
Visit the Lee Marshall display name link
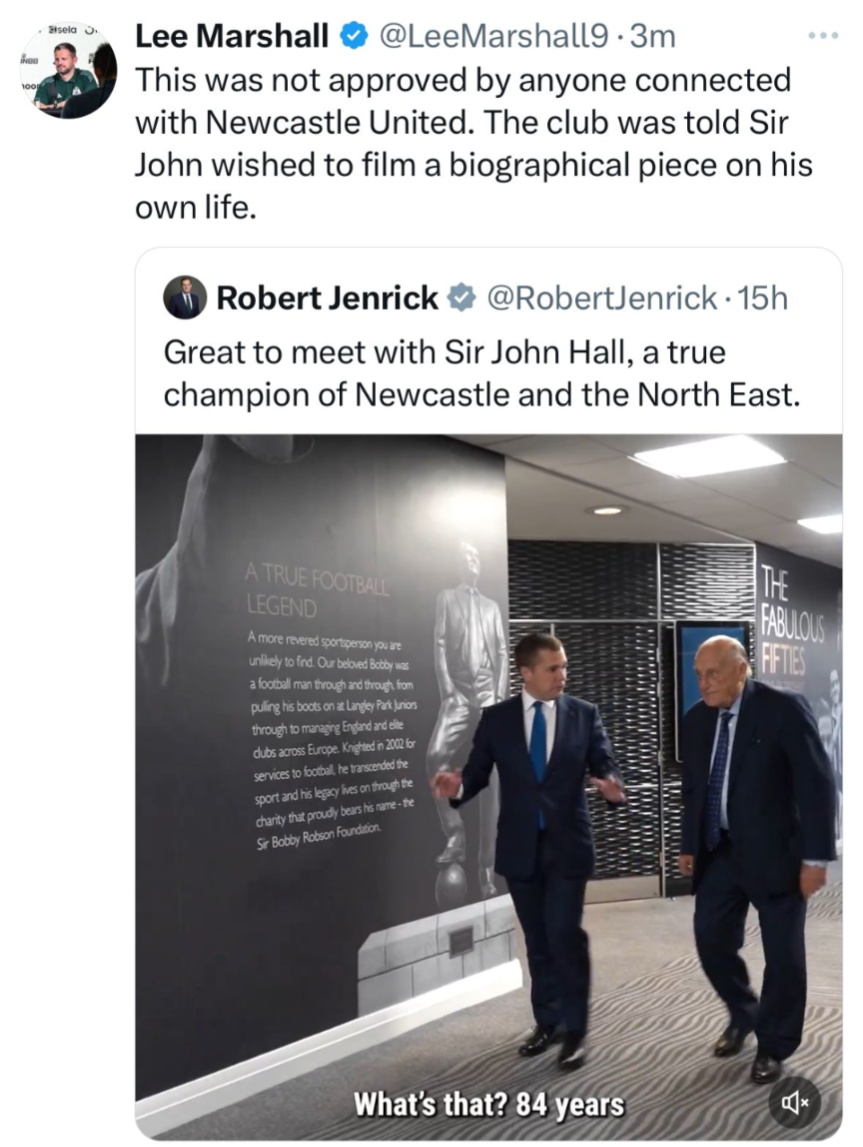pyautogui.click(x=232, y=36)
